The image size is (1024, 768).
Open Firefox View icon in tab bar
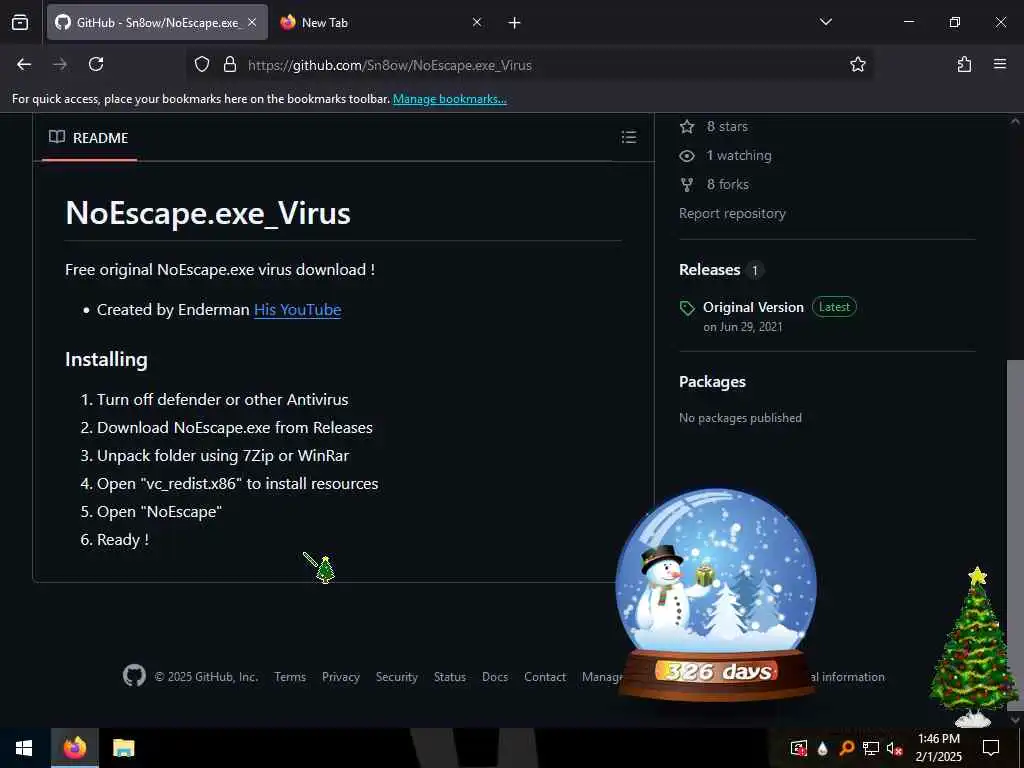click(x=20, y=22)
